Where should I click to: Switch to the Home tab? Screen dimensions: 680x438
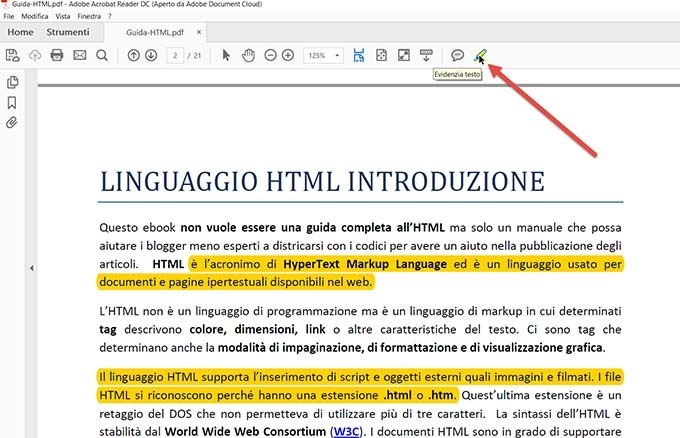[20, 32]
